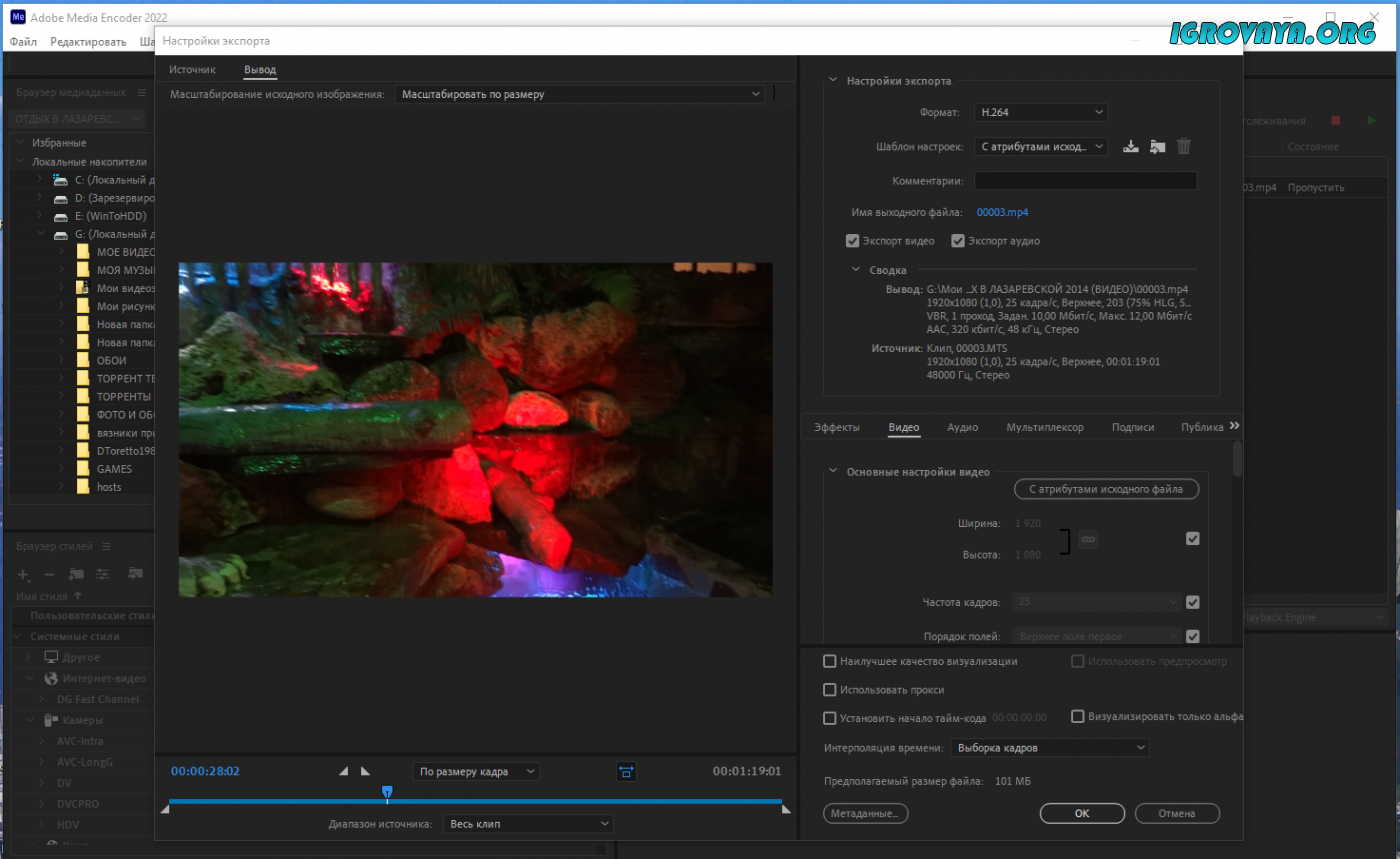Screen dimensions: 1400x859
Task: Click the import preset icon
Action: [1157, 146]
